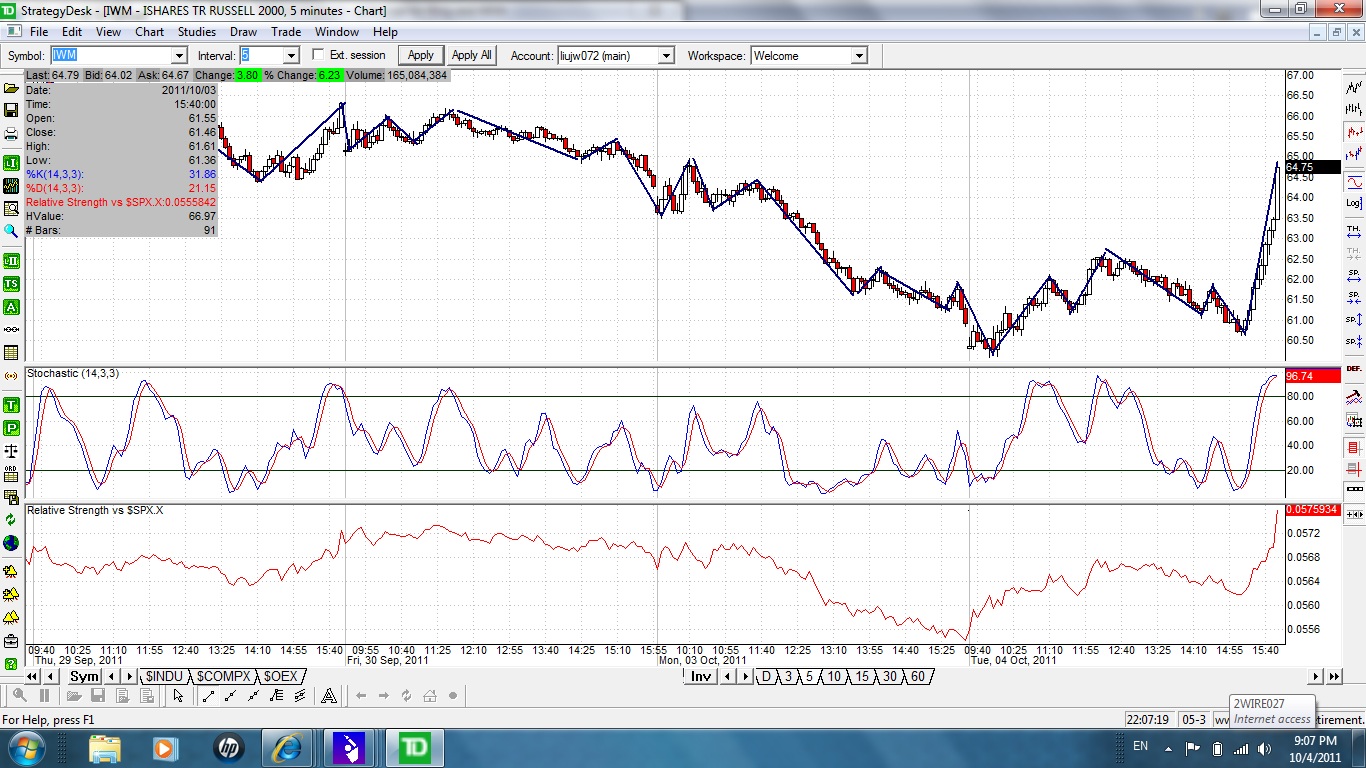Open the Draw menu

[x=244, y=32]
